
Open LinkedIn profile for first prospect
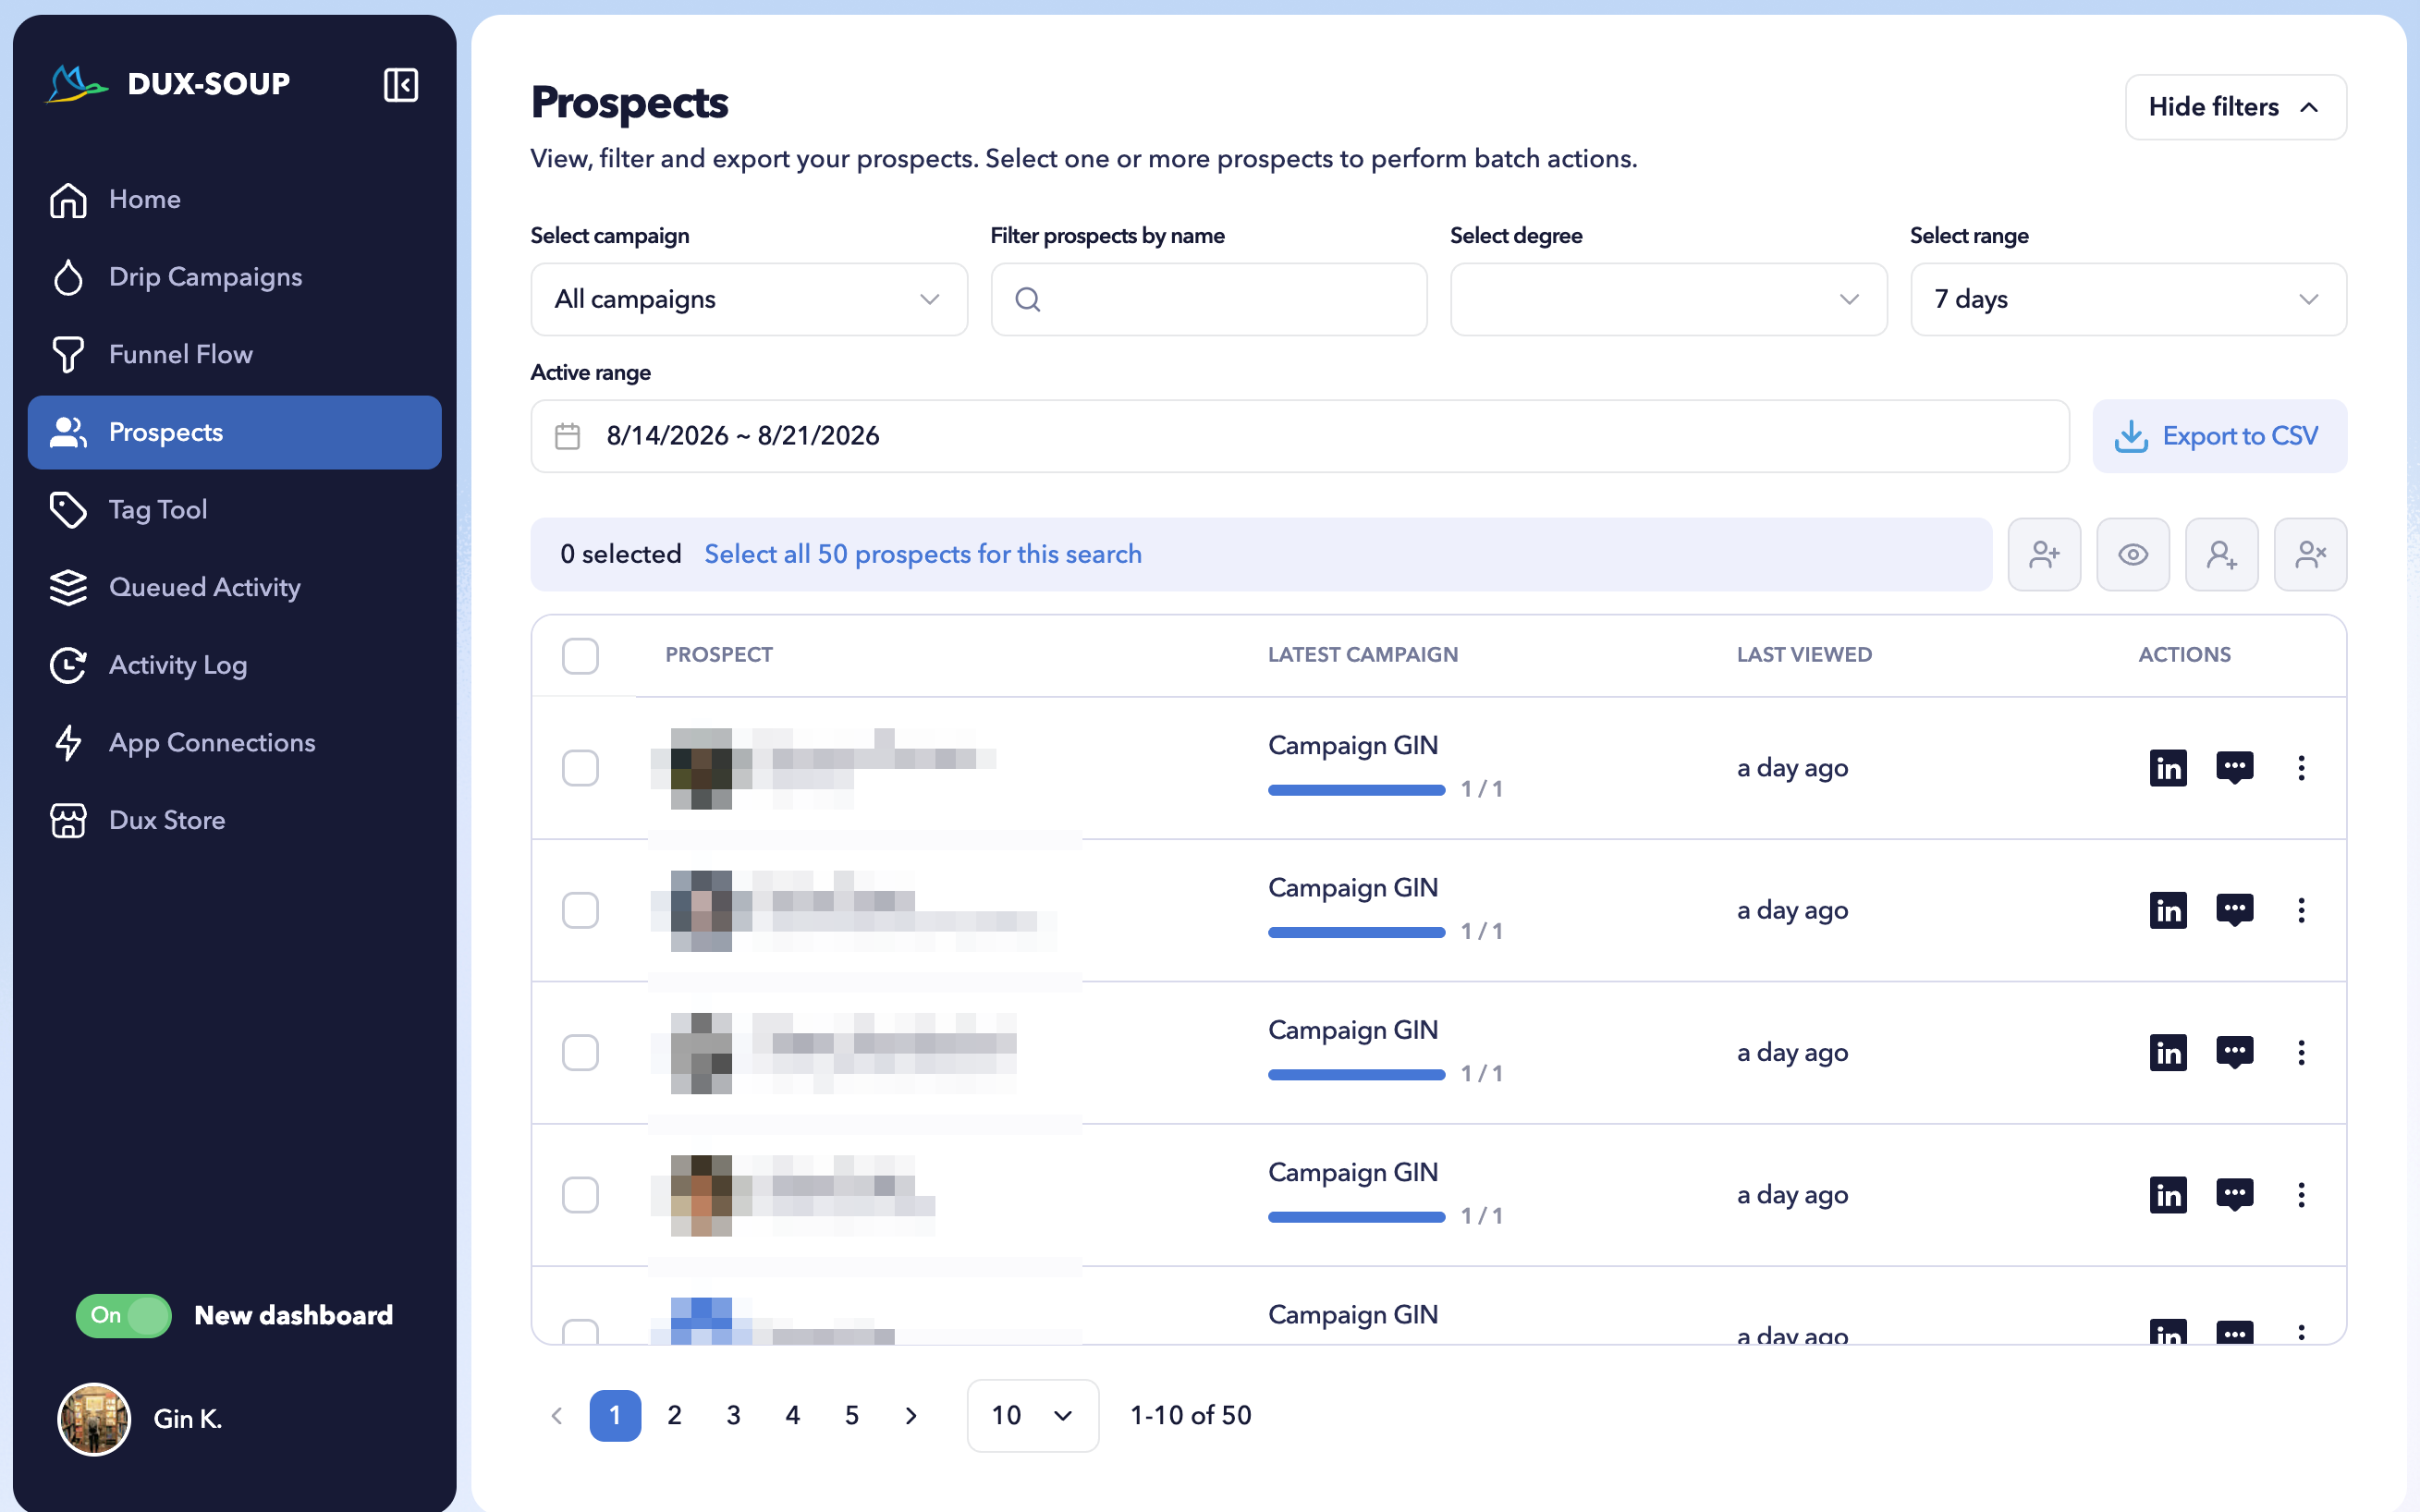[2168, 768]
